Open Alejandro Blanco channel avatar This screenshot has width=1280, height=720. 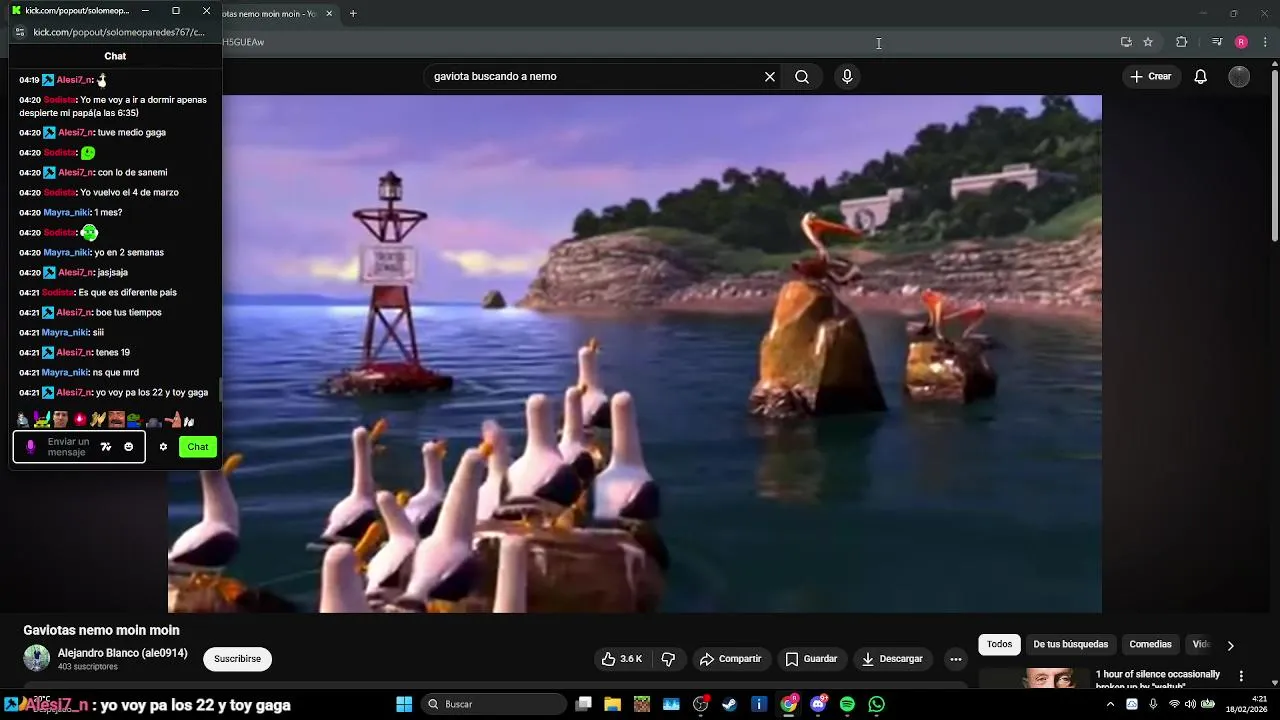coord(37,658)
